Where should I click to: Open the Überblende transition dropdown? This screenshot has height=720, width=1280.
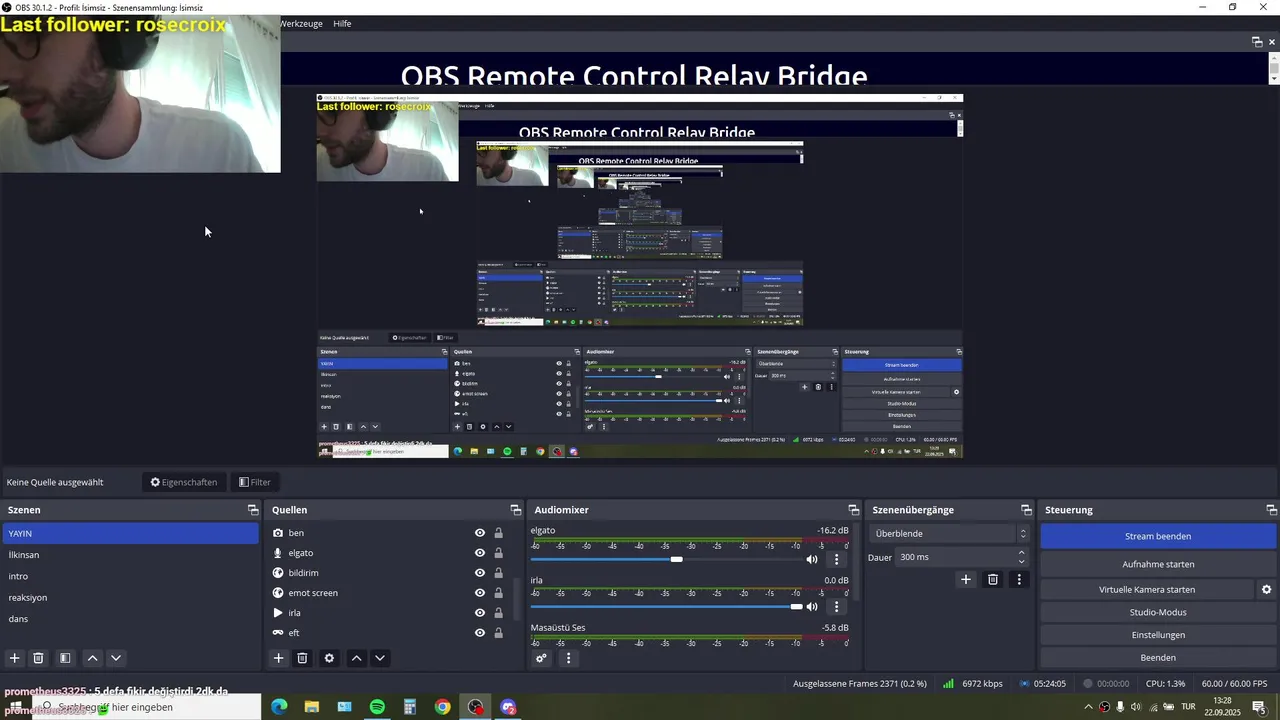point(948,534)
